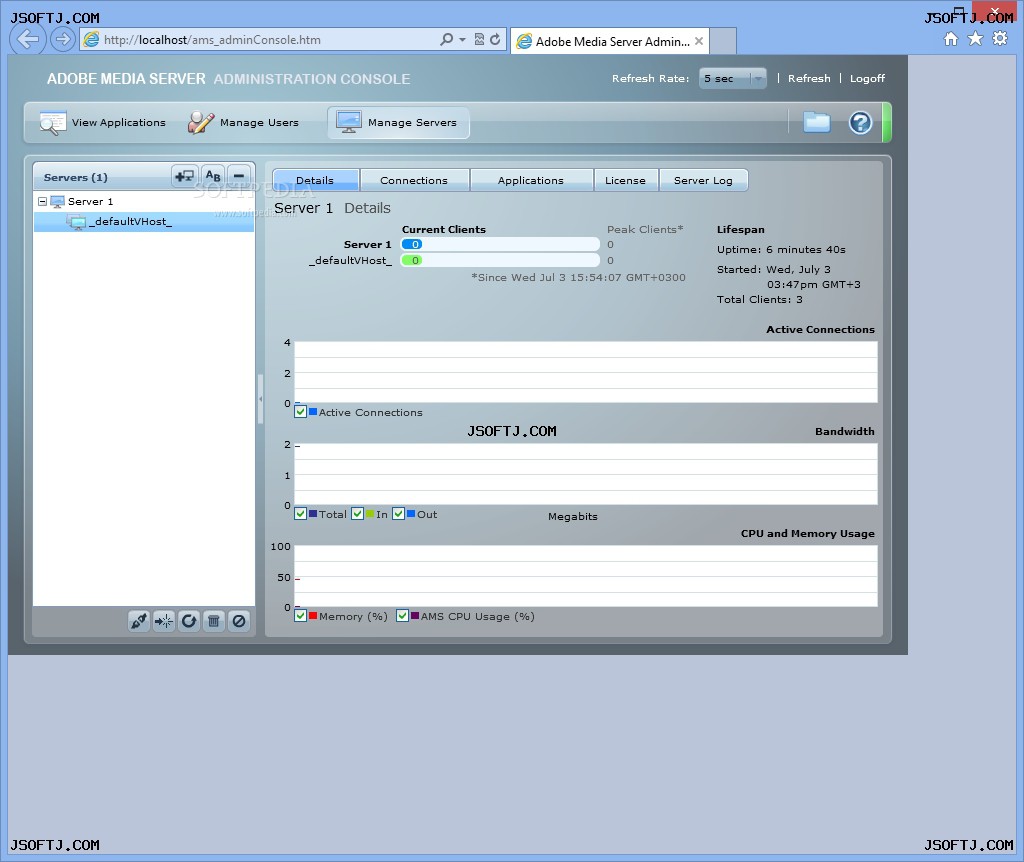Reload page with address bar refresh icon
The height and width of the screenshot is (862, 1024).
pos(495,39)
